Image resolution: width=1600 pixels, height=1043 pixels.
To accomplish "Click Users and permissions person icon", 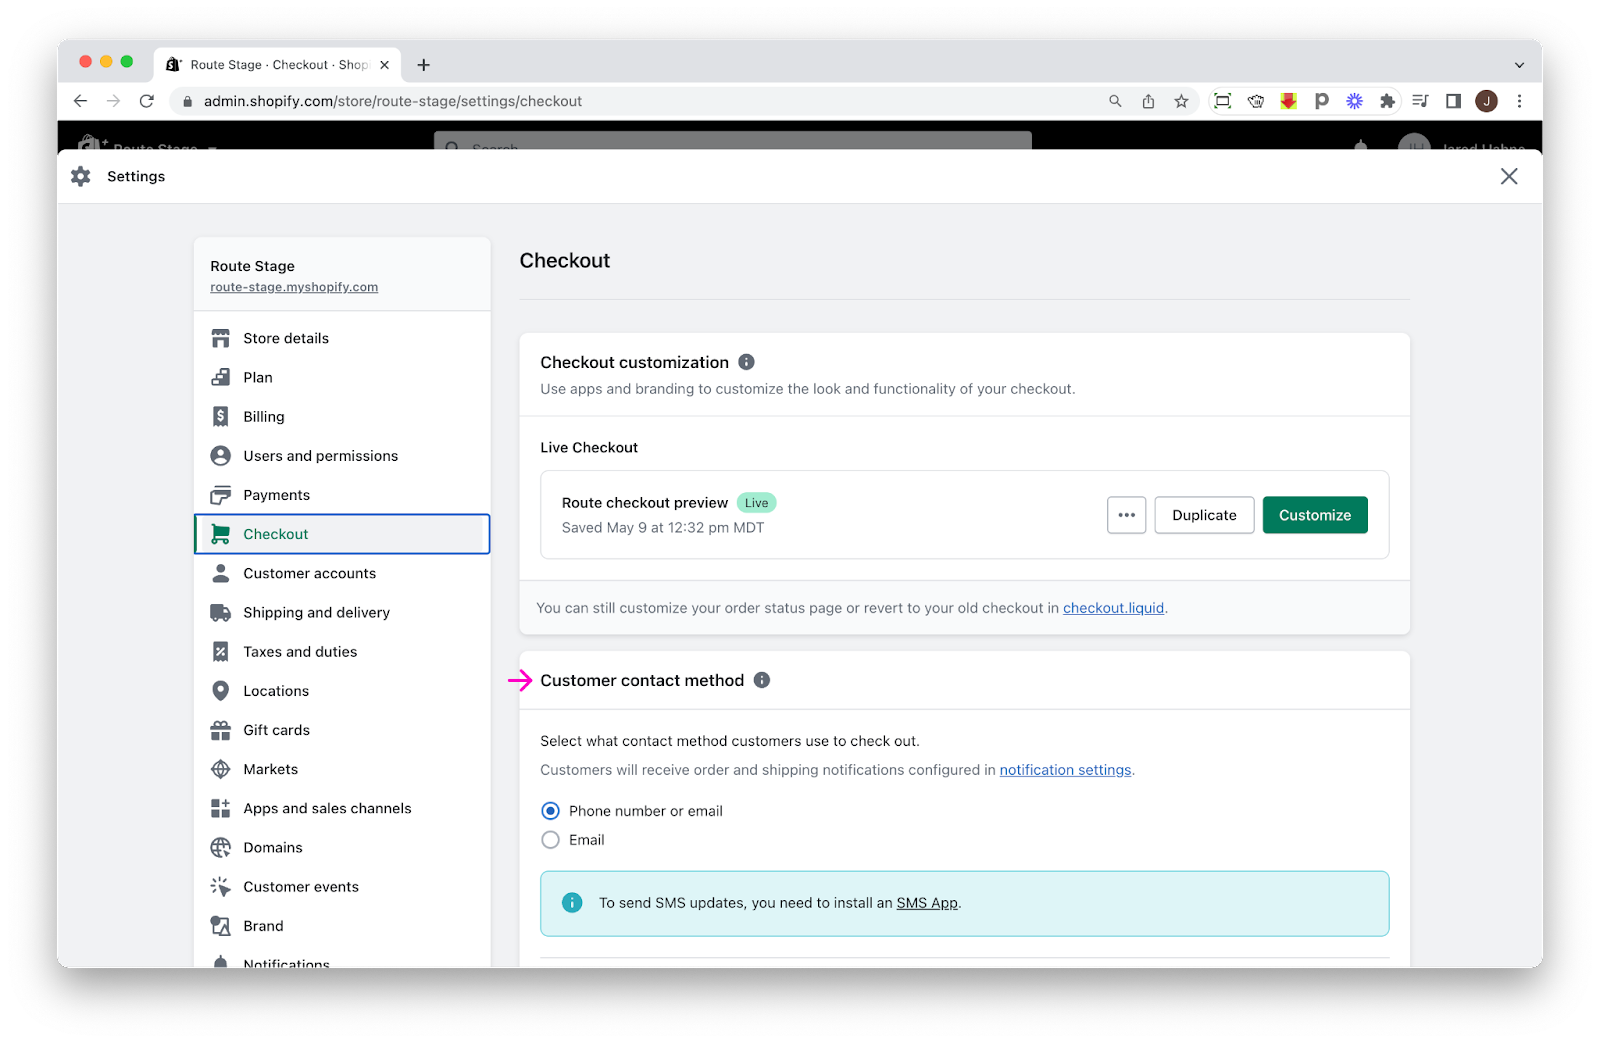I will [x=220, y=456].
